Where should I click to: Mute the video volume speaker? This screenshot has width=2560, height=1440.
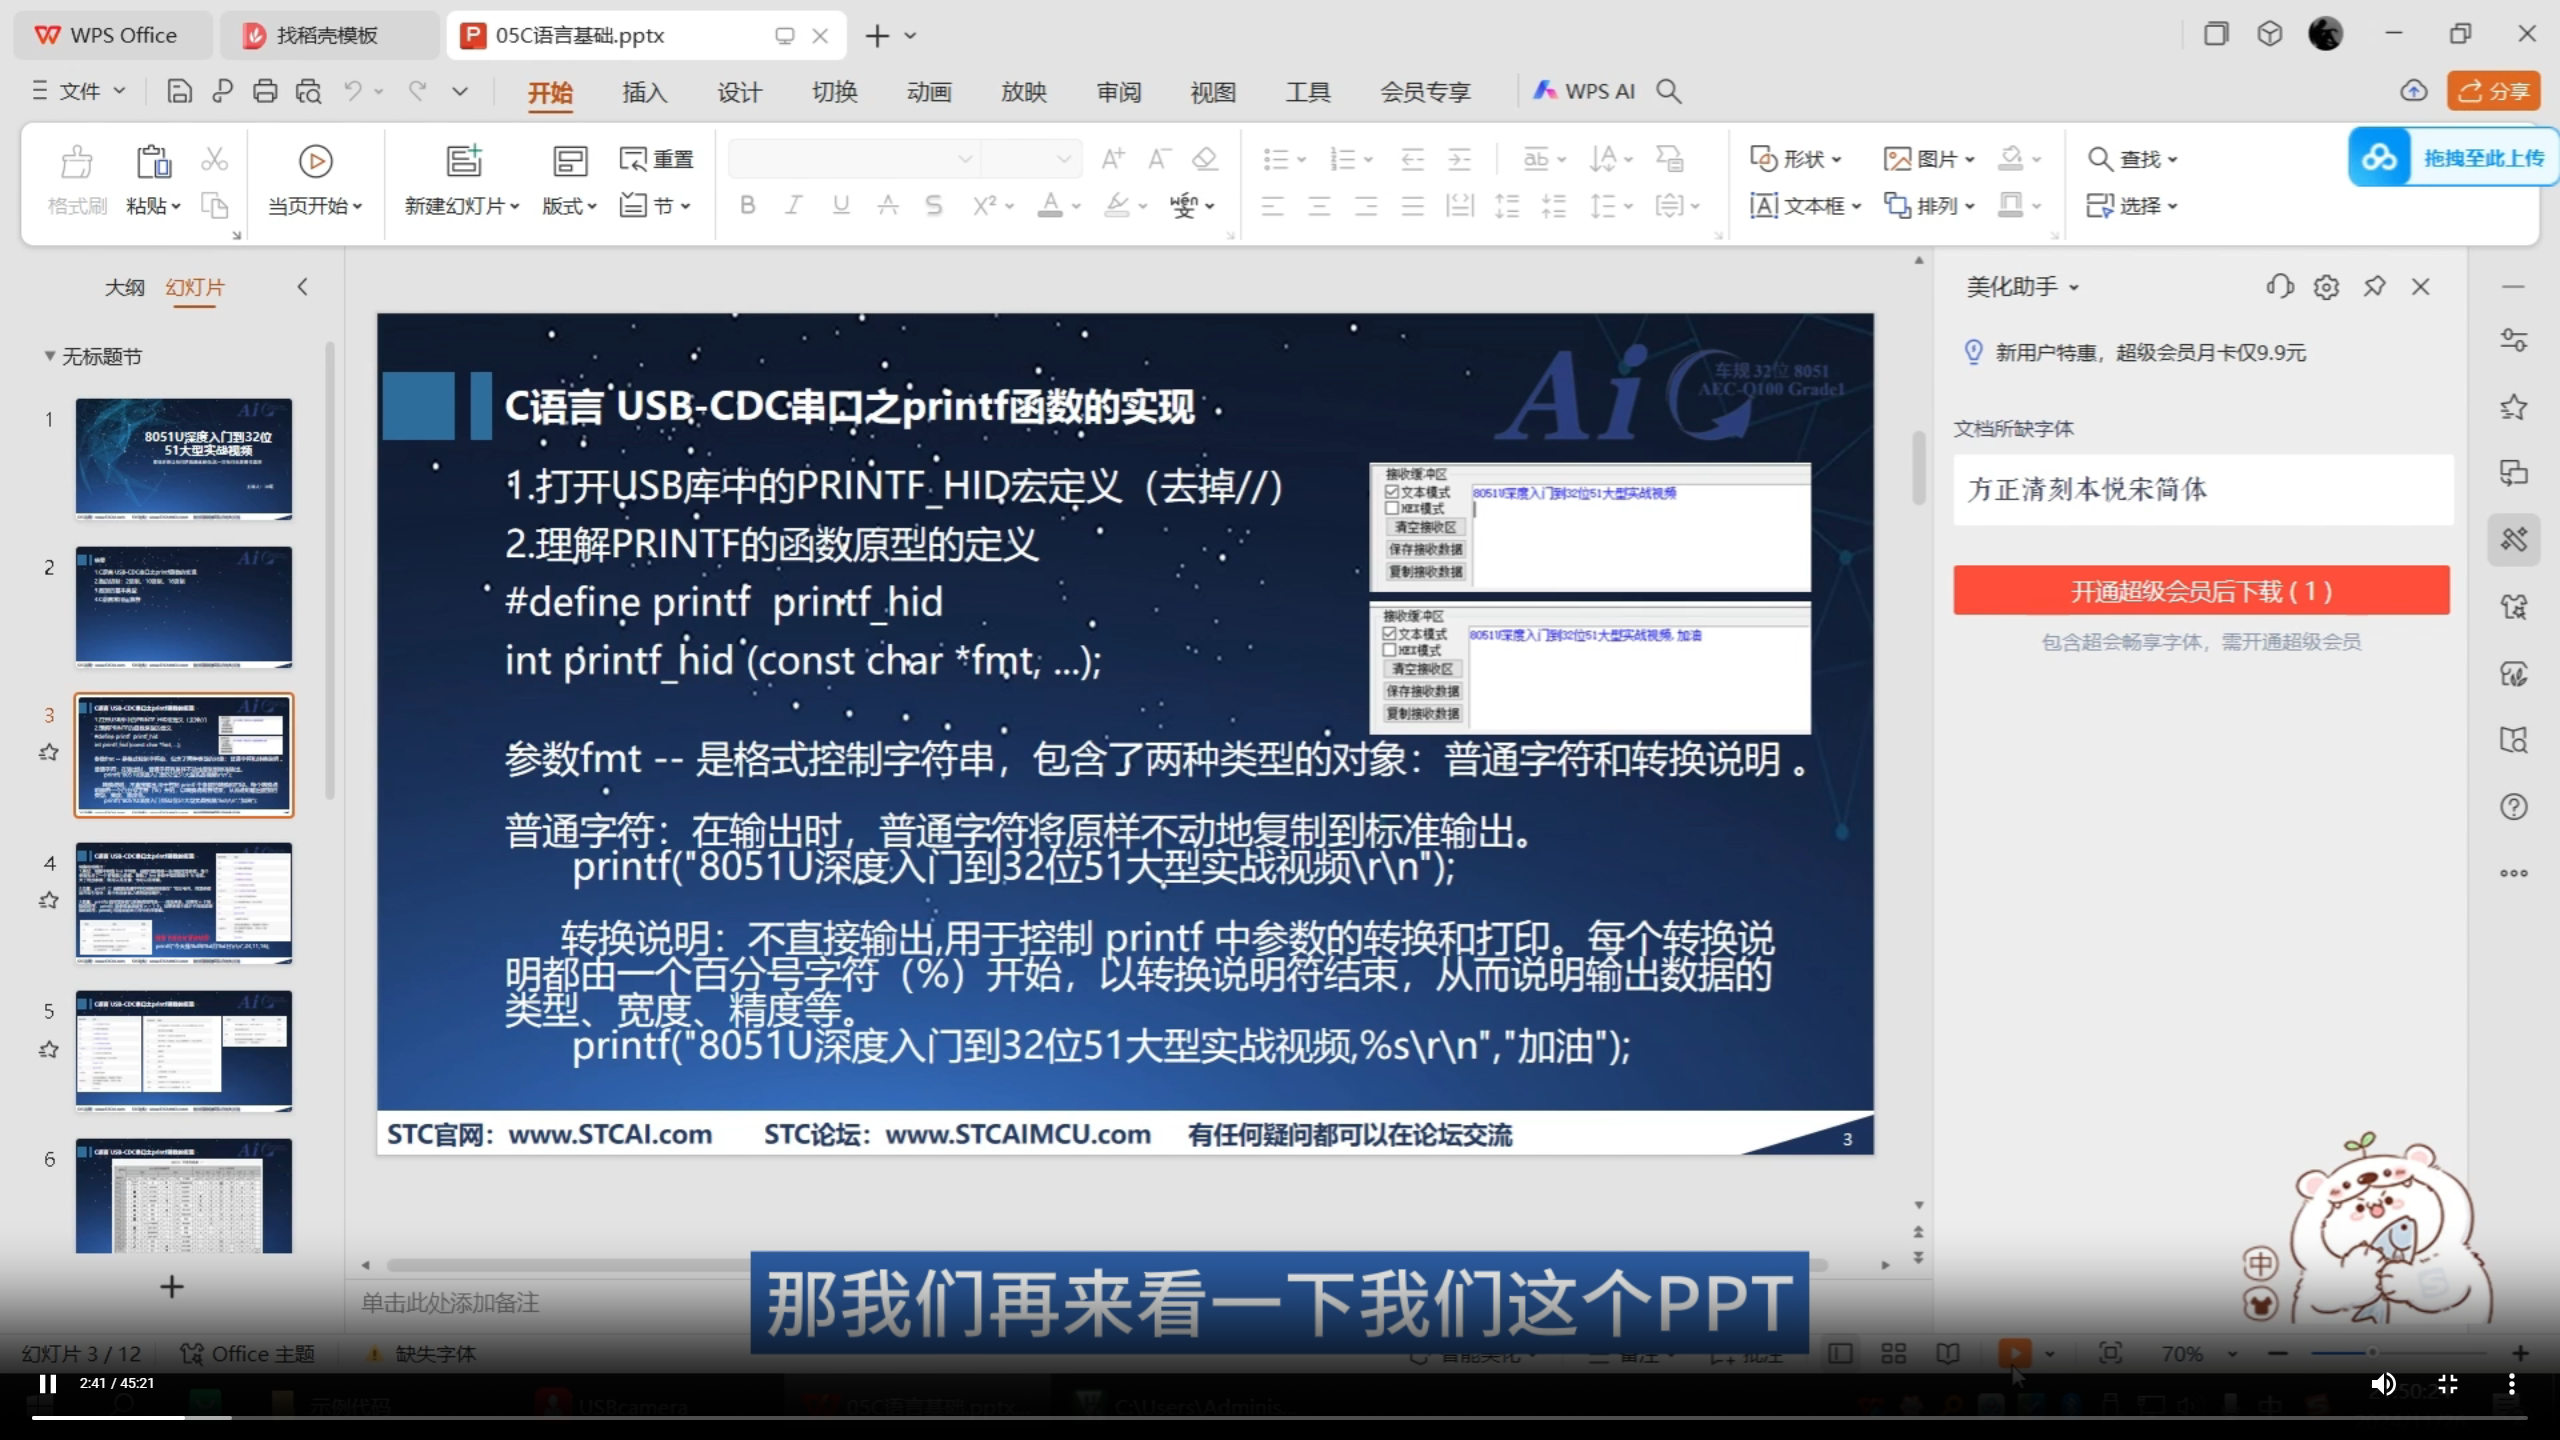tap(2383, 1384)
